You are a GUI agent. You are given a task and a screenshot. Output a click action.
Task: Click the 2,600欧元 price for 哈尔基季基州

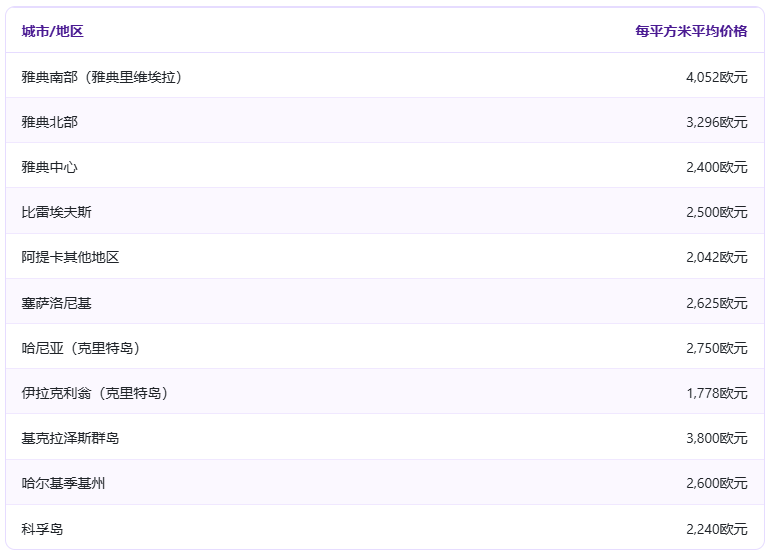[716, 483]
